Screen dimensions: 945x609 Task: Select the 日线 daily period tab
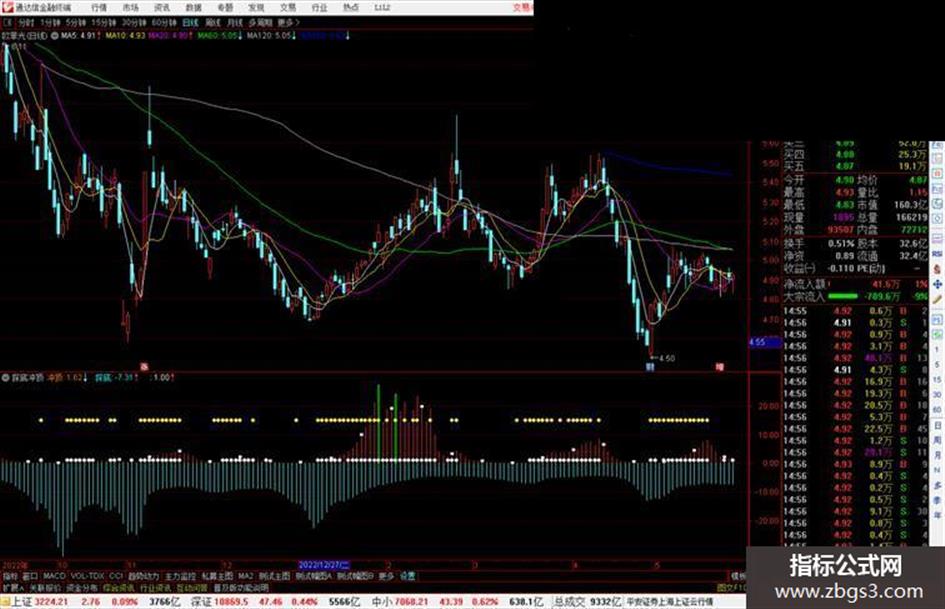coord(190,22)
